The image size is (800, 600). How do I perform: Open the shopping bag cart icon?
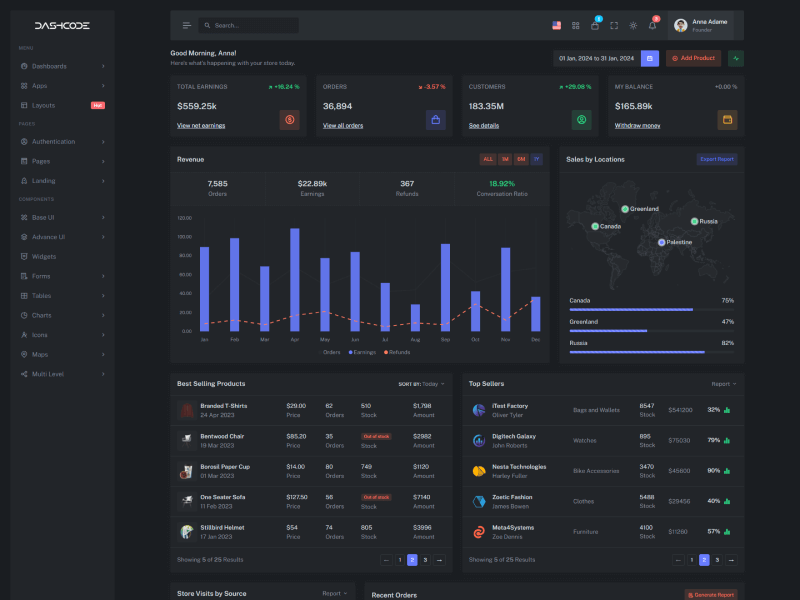click(595, 25)
